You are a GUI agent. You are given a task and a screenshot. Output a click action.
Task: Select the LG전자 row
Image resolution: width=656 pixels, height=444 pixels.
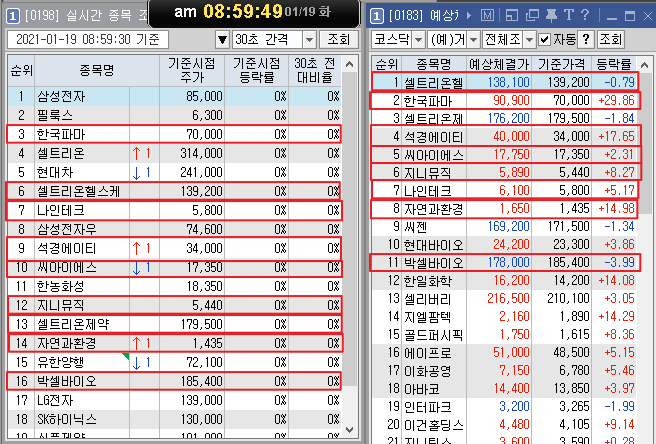174,400
